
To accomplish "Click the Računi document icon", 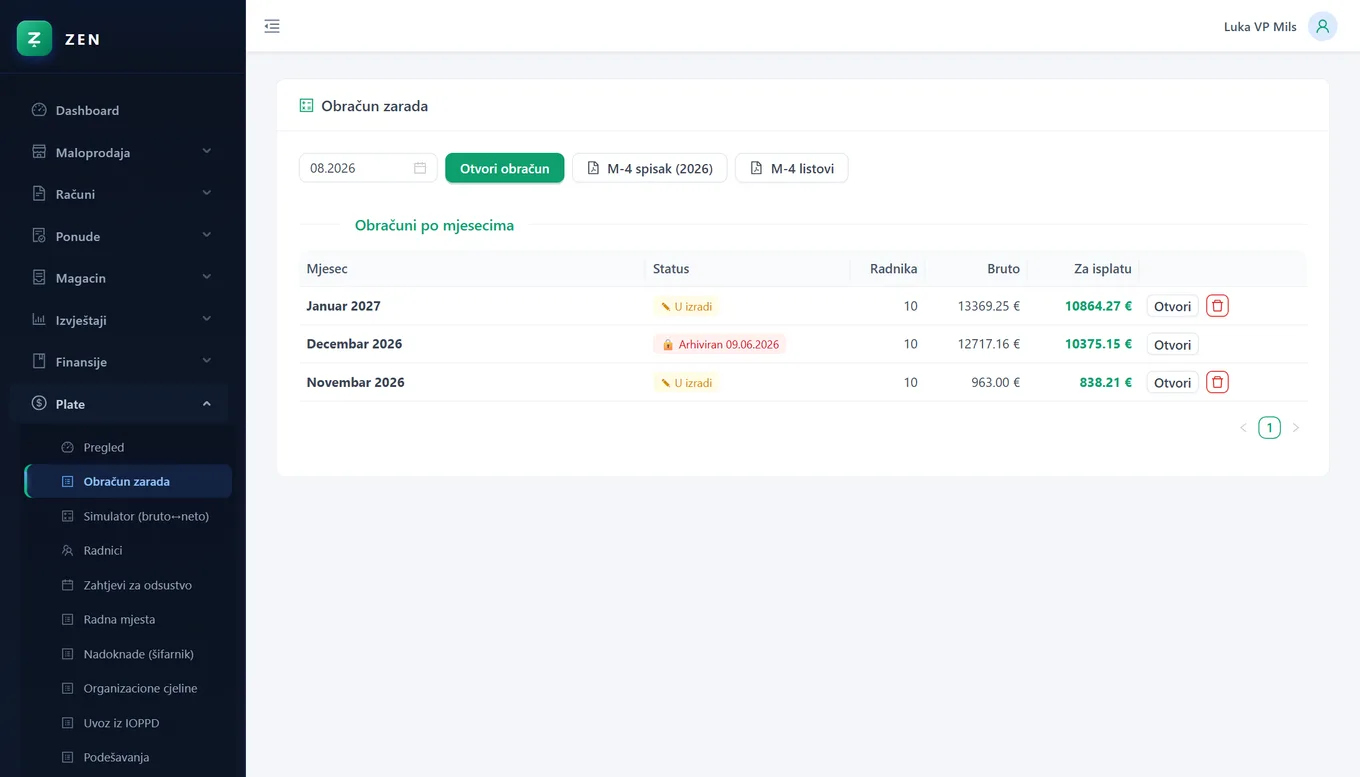I will coord(39,194).
